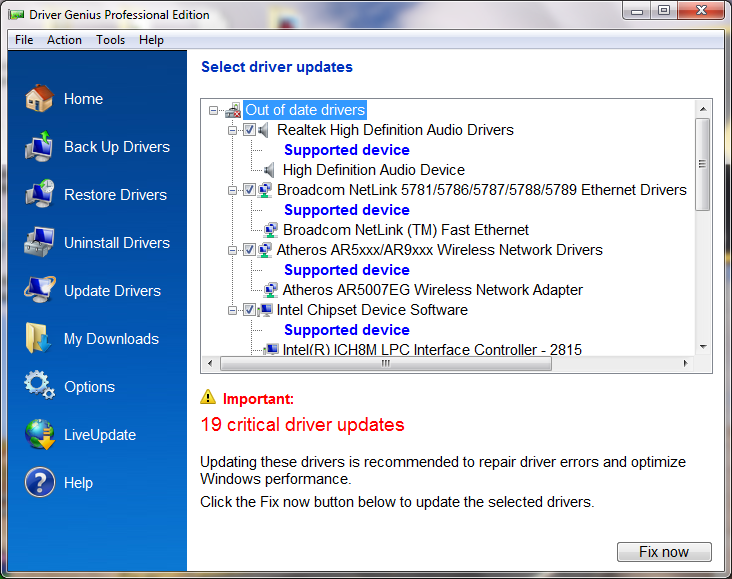Click network icon beside Atheros AR5007EG Adapter

tap(270, 290)
